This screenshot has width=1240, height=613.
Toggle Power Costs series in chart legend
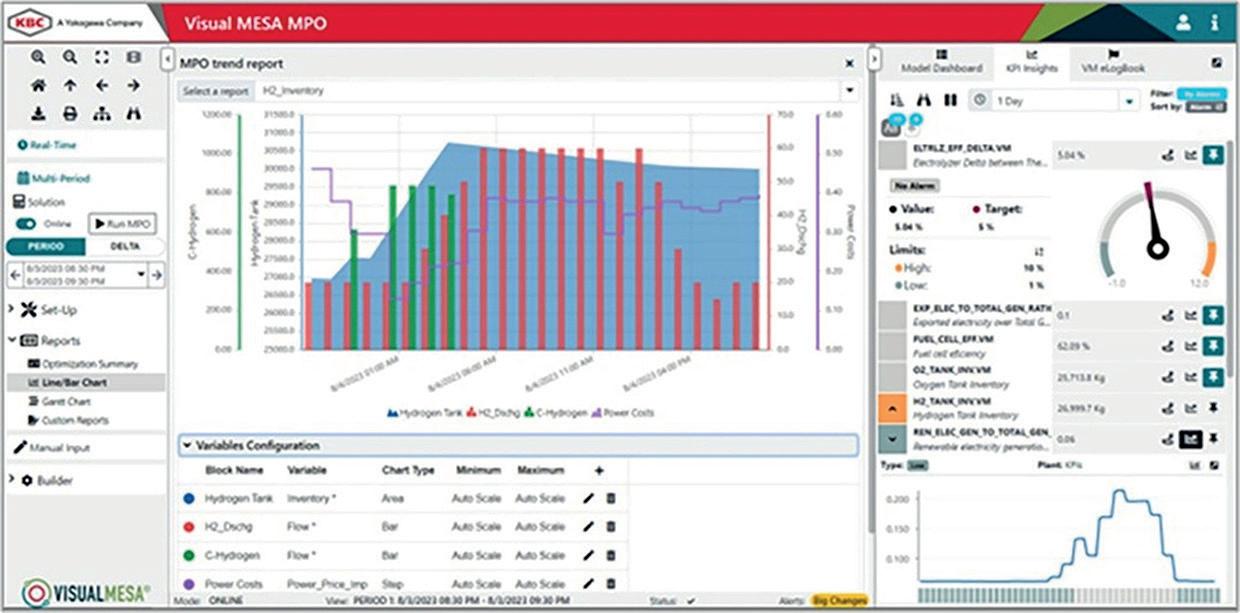point(622,412)
